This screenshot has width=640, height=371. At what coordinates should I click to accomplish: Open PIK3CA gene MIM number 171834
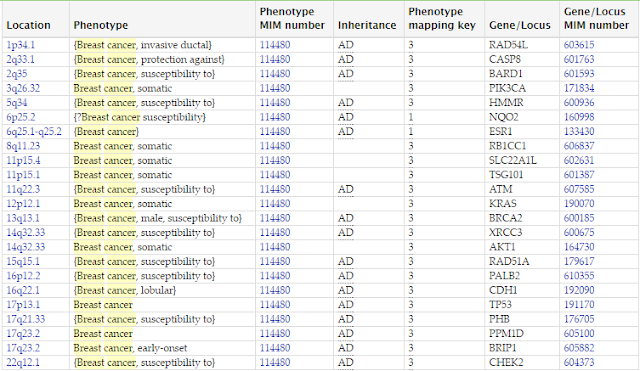(579, 89)
